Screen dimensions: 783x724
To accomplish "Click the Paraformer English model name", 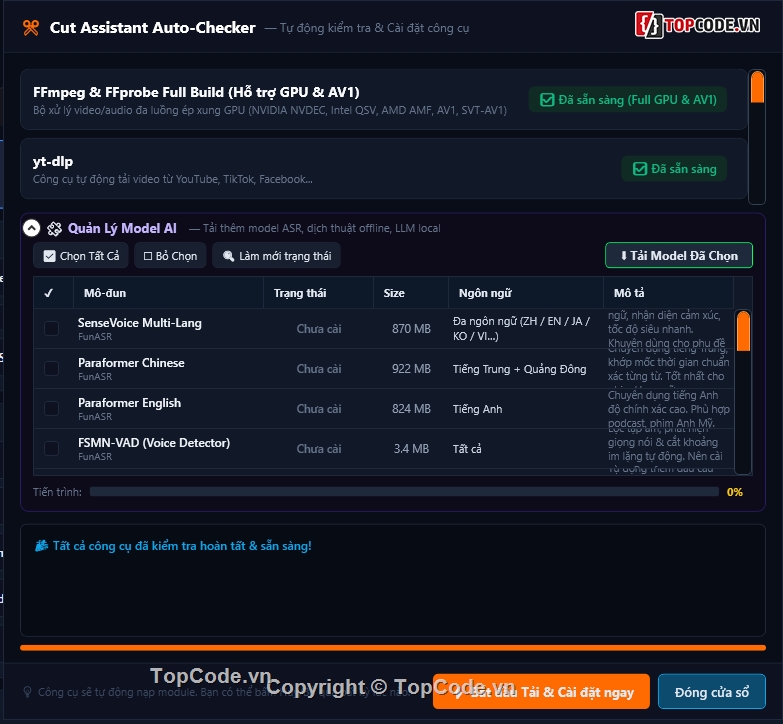I will point(129,403).
